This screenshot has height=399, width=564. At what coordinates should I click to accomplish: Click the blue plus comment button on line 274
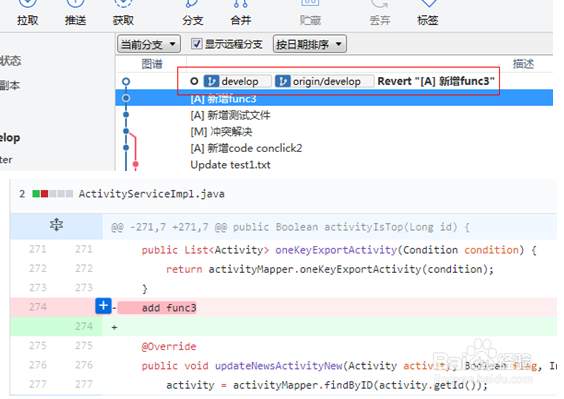(103, 306)
